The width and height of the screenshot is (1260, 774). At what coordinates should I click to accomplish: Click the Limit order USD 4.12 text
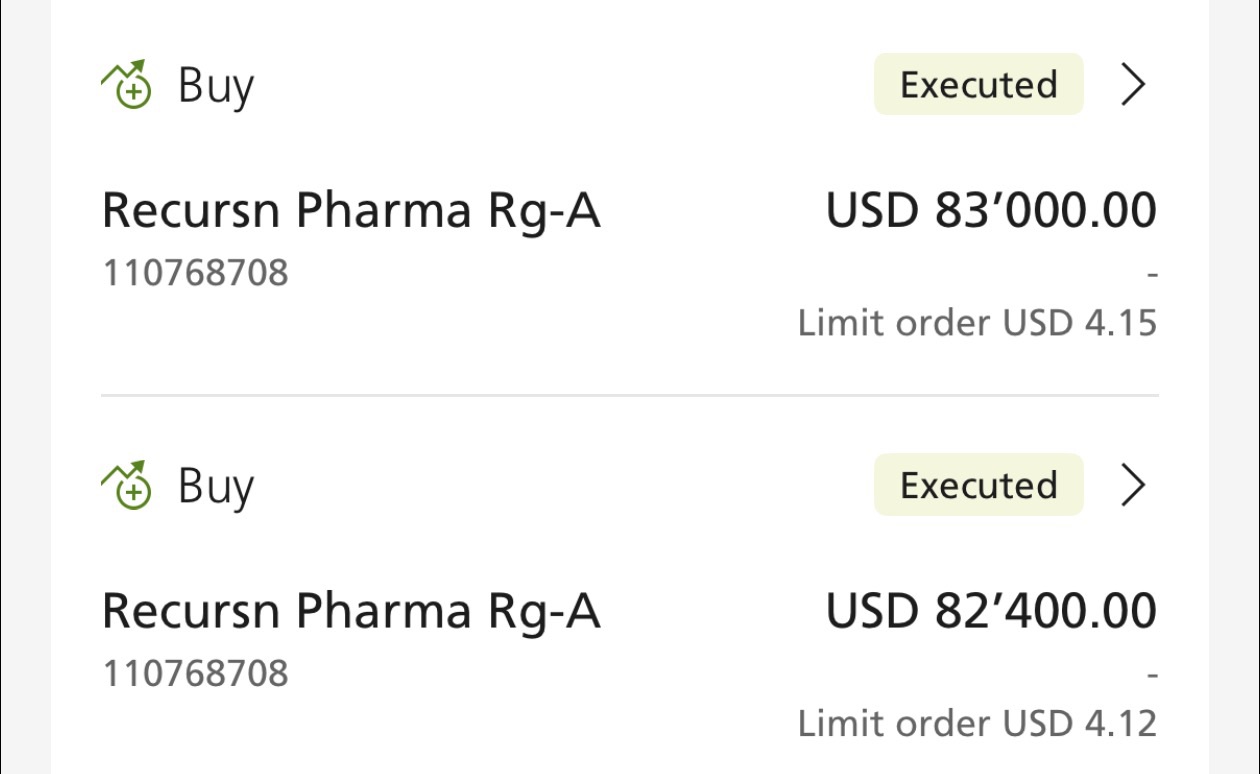tap(977, 723)
